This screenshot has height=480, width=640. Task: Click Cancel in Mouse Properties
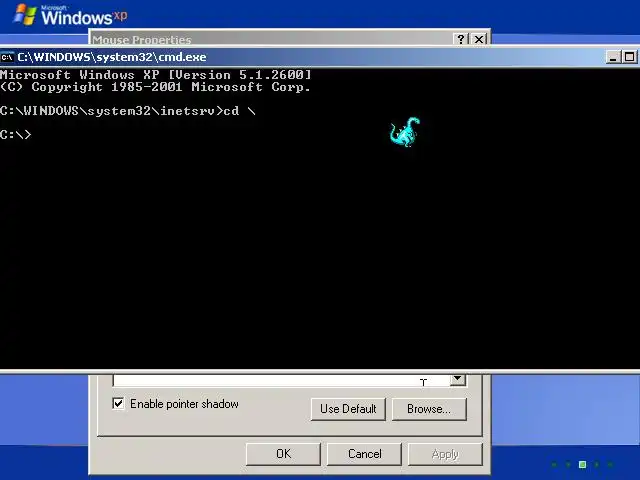(x=364, y=454)
